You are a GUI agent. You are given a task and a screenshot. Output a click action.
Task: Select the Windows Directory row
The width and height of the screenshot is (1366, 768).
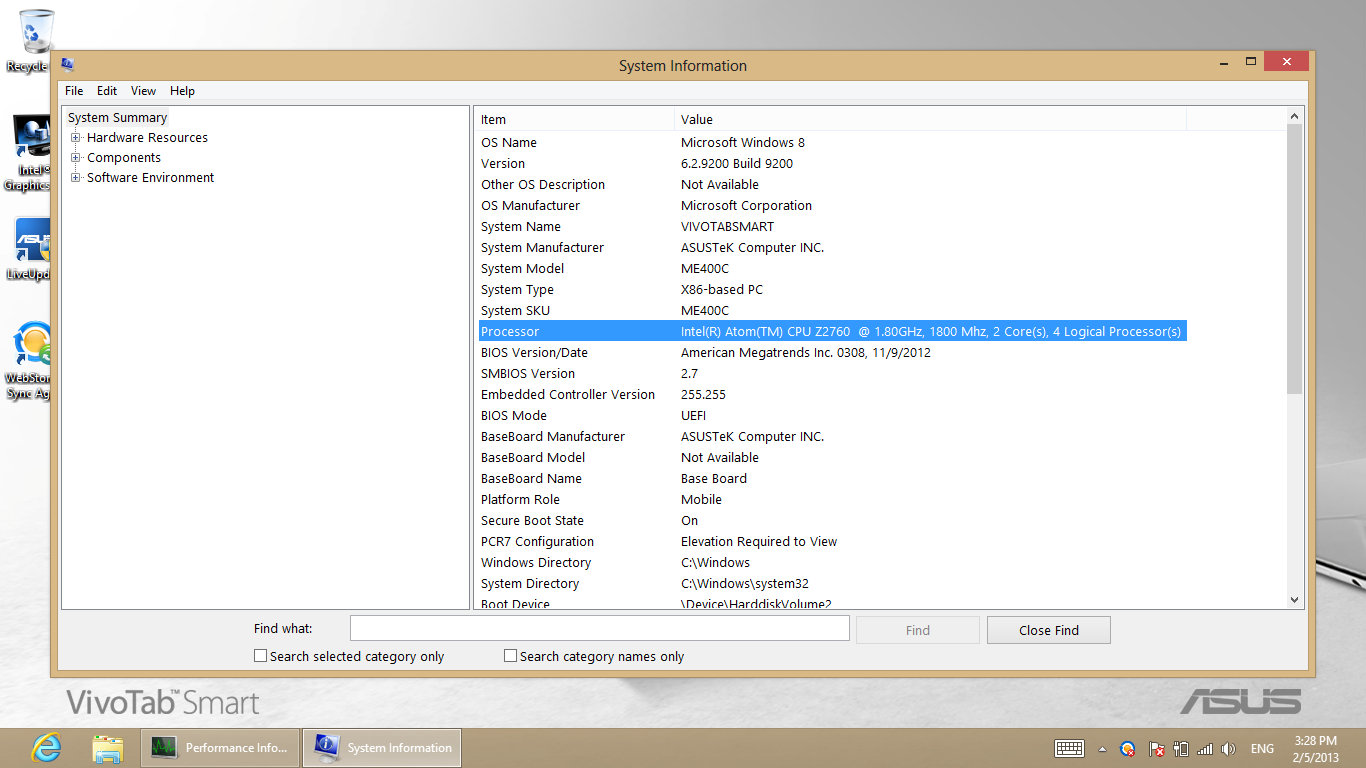tap(832, 562)
